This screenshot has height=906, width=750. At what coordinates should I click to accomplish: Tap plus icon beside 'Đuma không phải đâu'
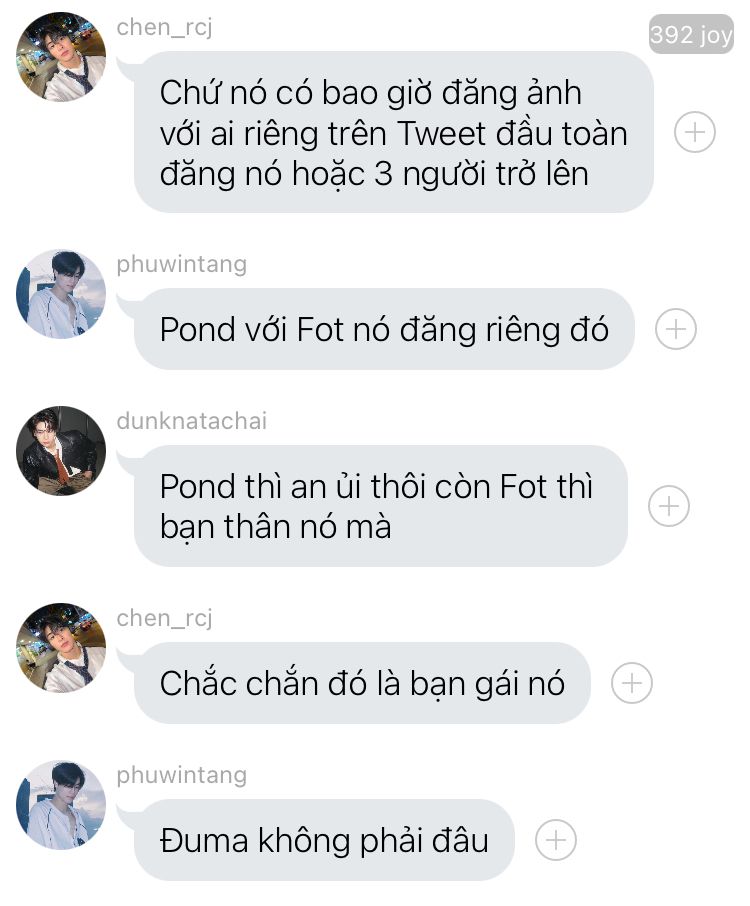click(555, 840)
